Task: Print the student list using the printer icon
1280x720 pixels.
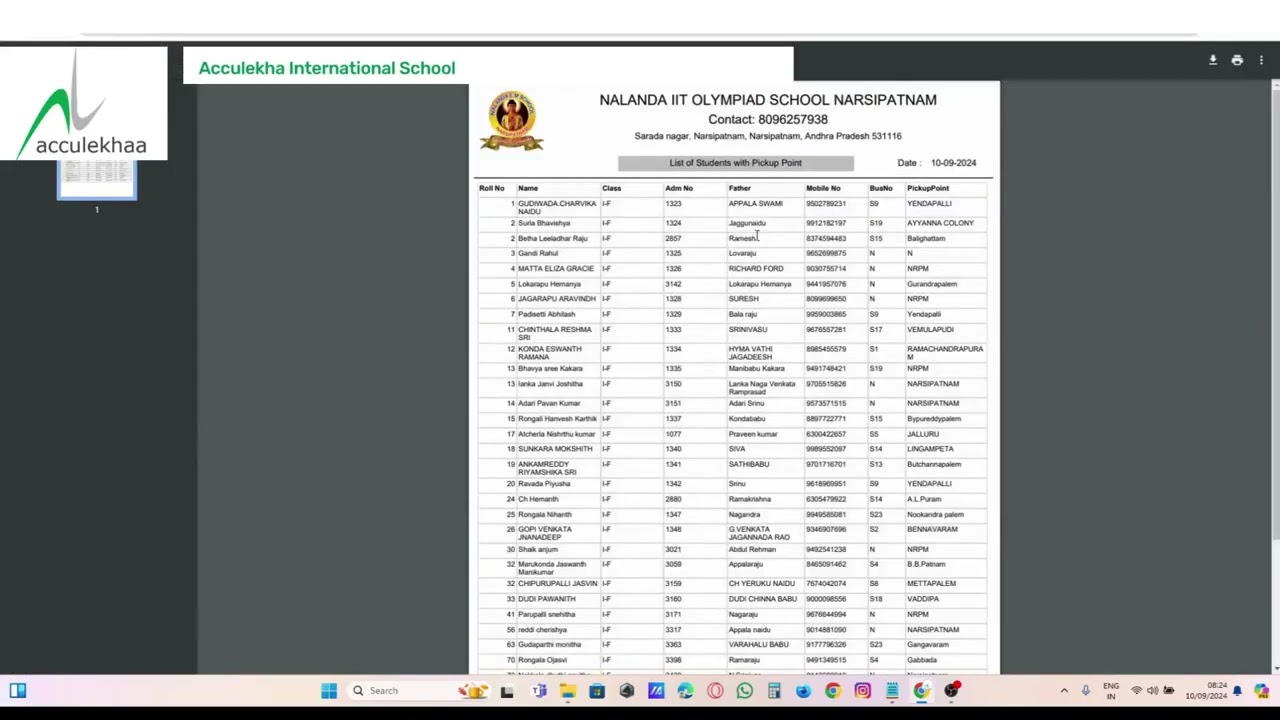Action: coord(1237,60)
